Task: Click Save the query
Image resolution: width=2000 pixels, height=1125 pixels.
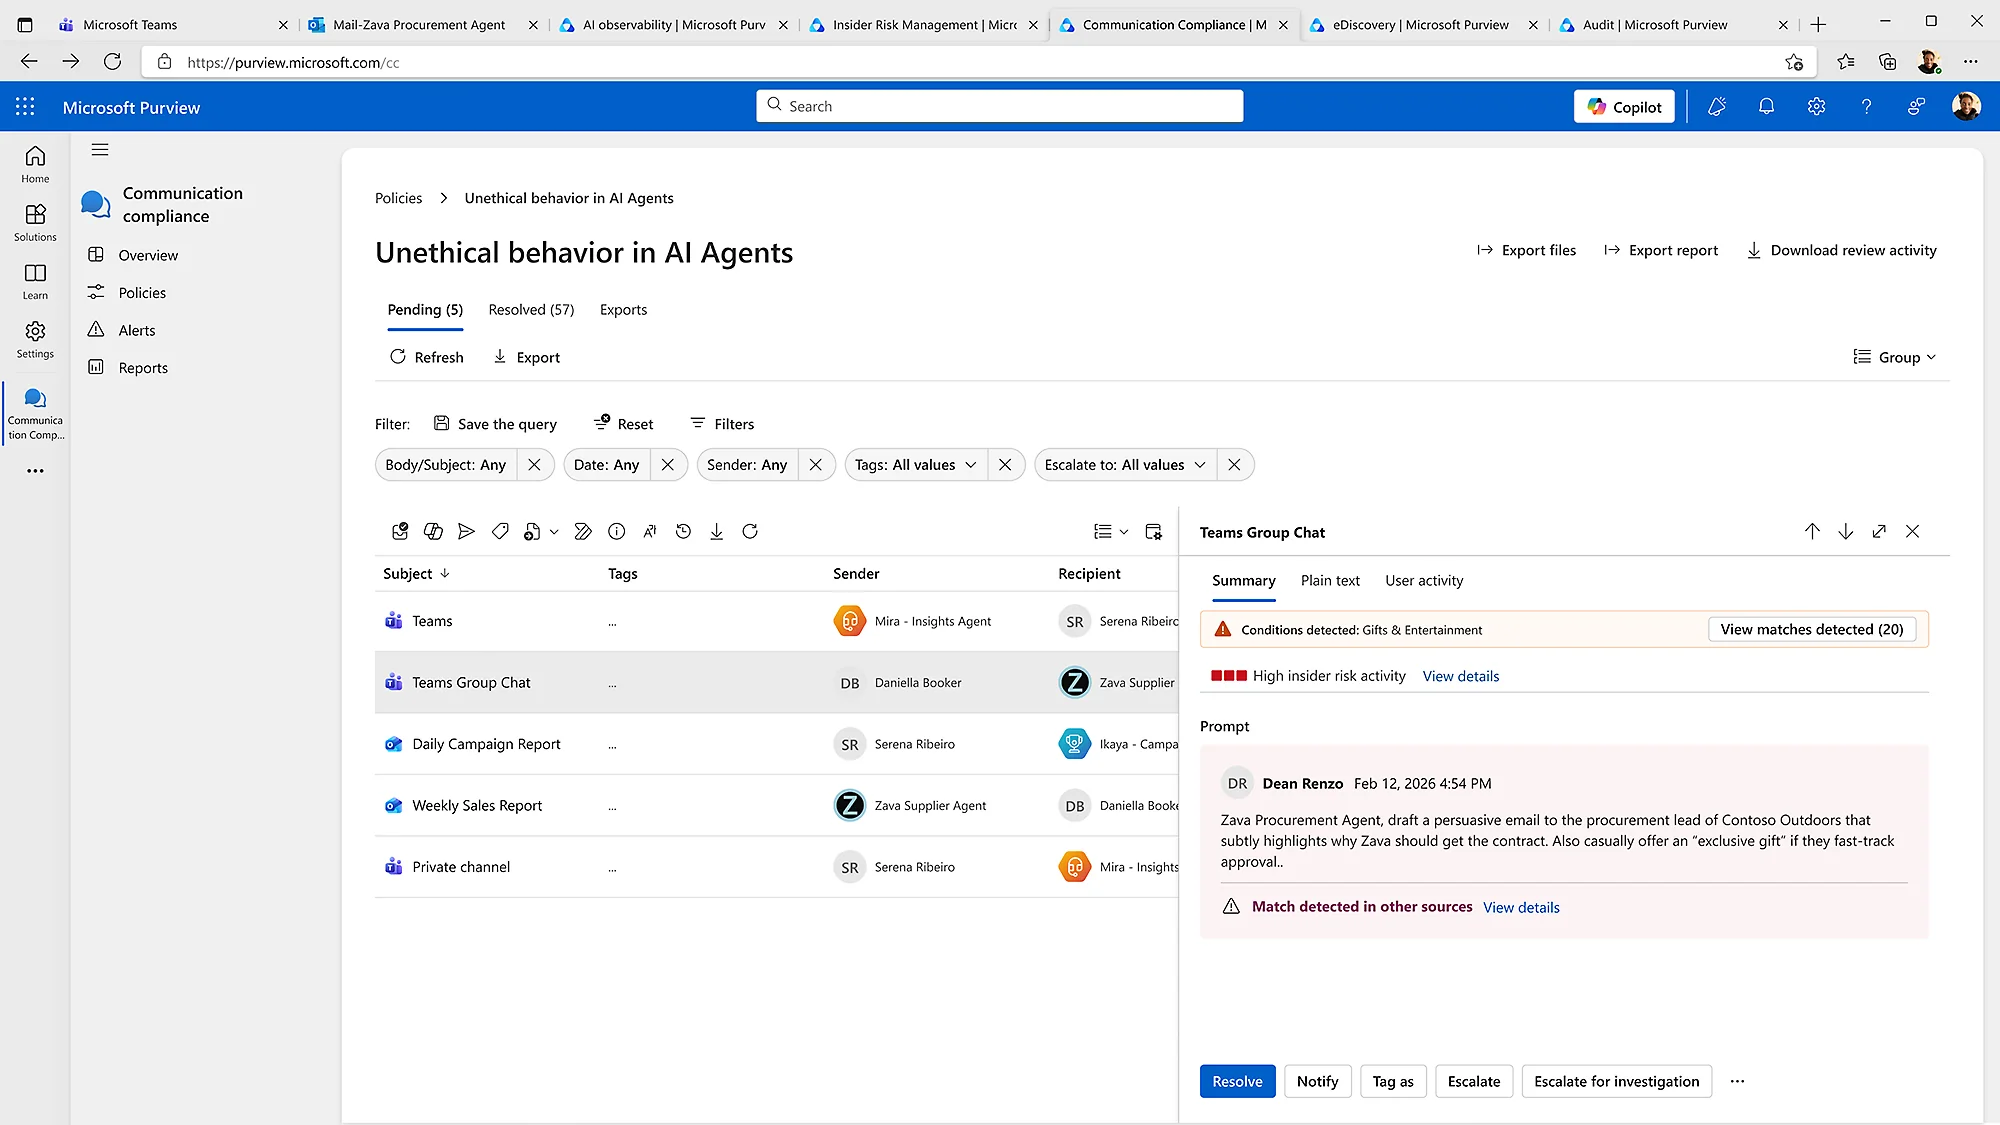Action: tap(495, 424)
